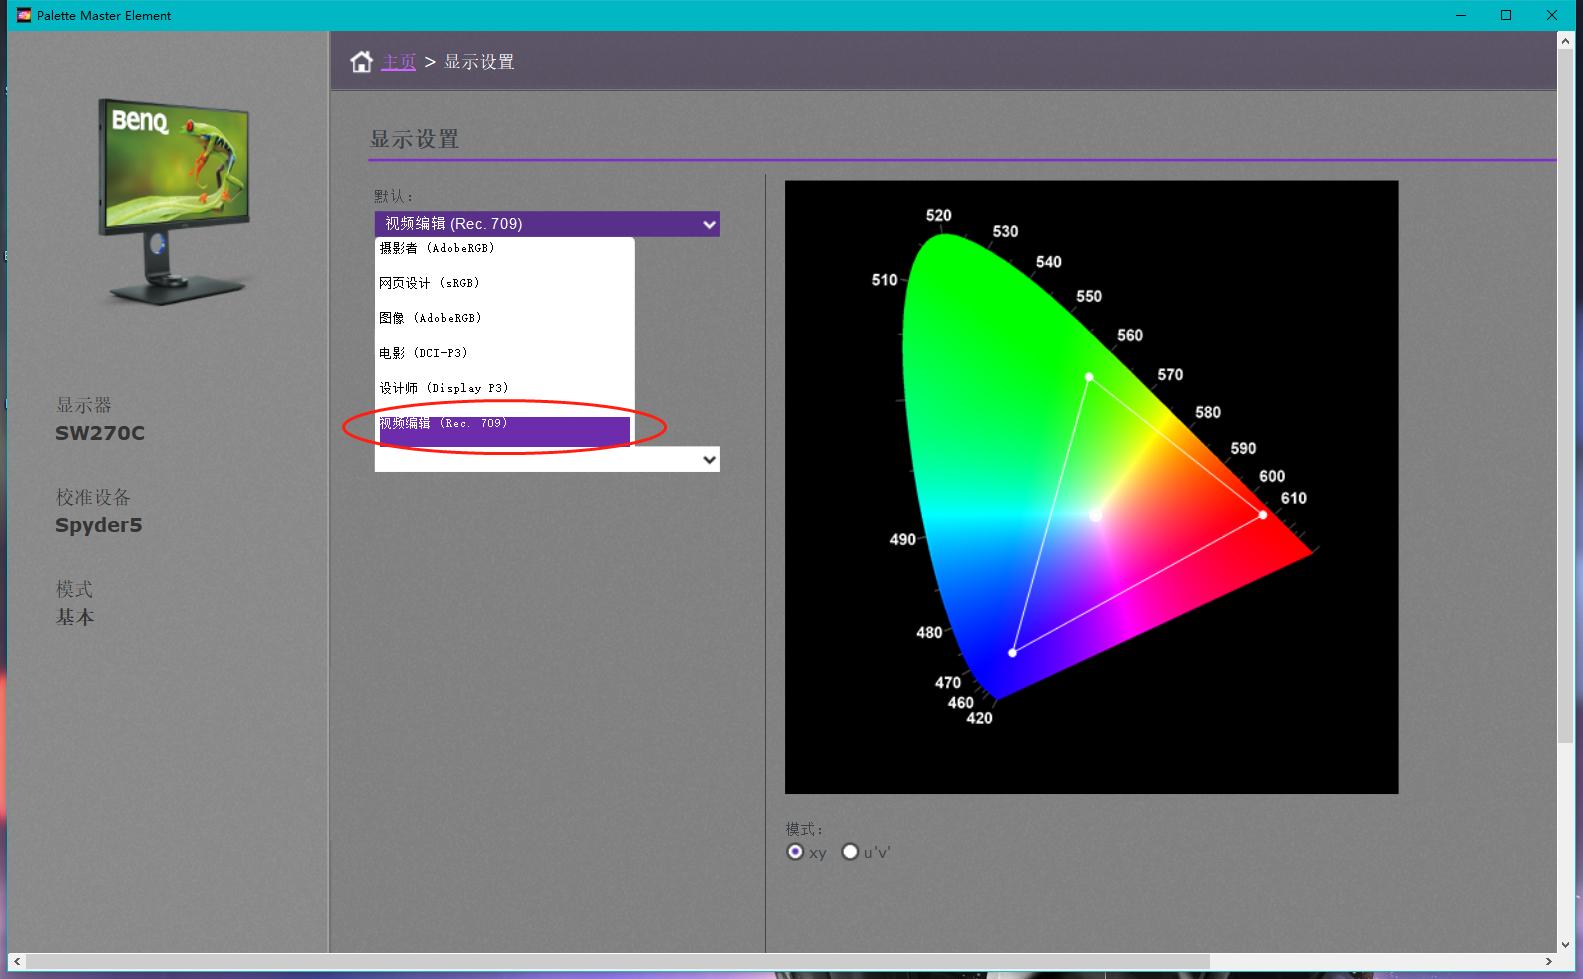This screenshot has width=1583, height=979.
Task: Expand the second empty dropdown arrow
Action: [709, 460]
